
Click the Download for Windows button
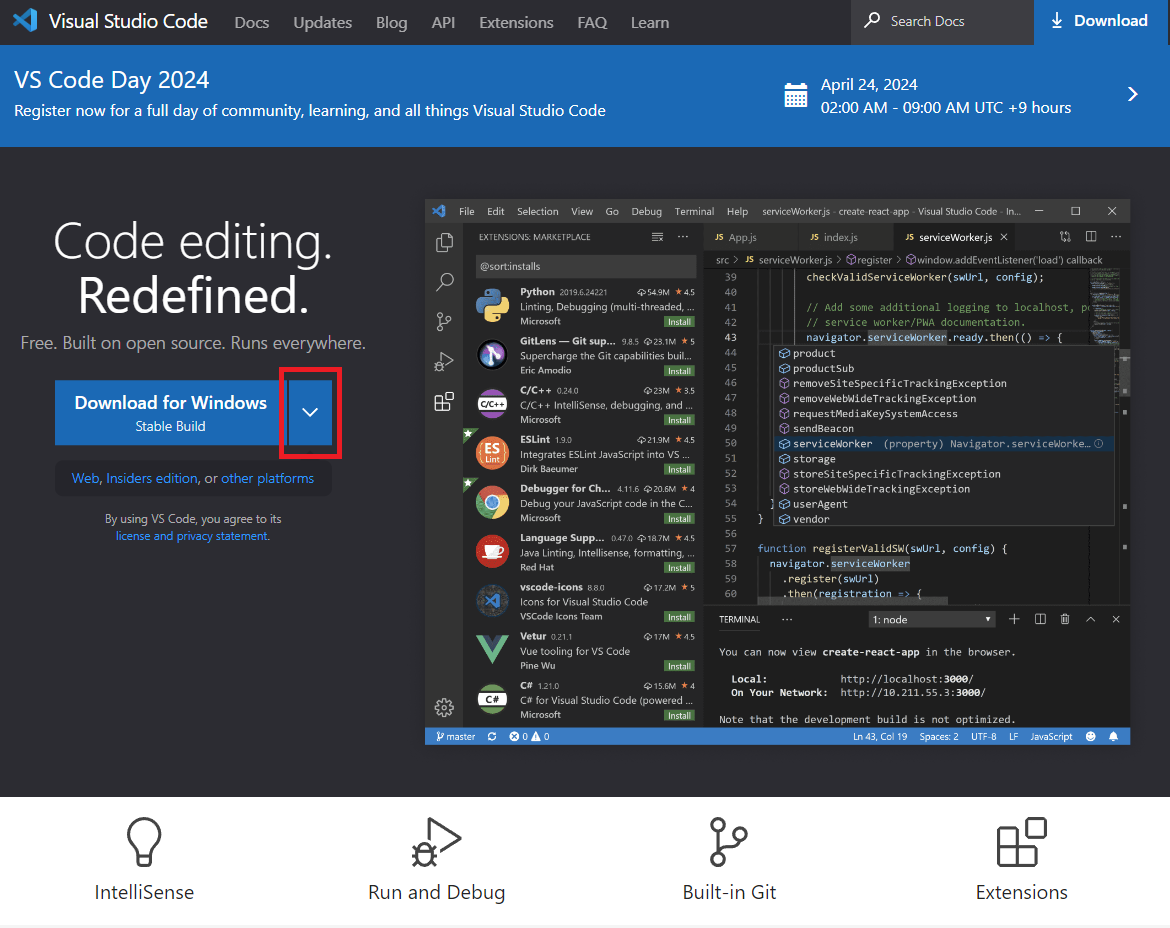coord(171,413)
